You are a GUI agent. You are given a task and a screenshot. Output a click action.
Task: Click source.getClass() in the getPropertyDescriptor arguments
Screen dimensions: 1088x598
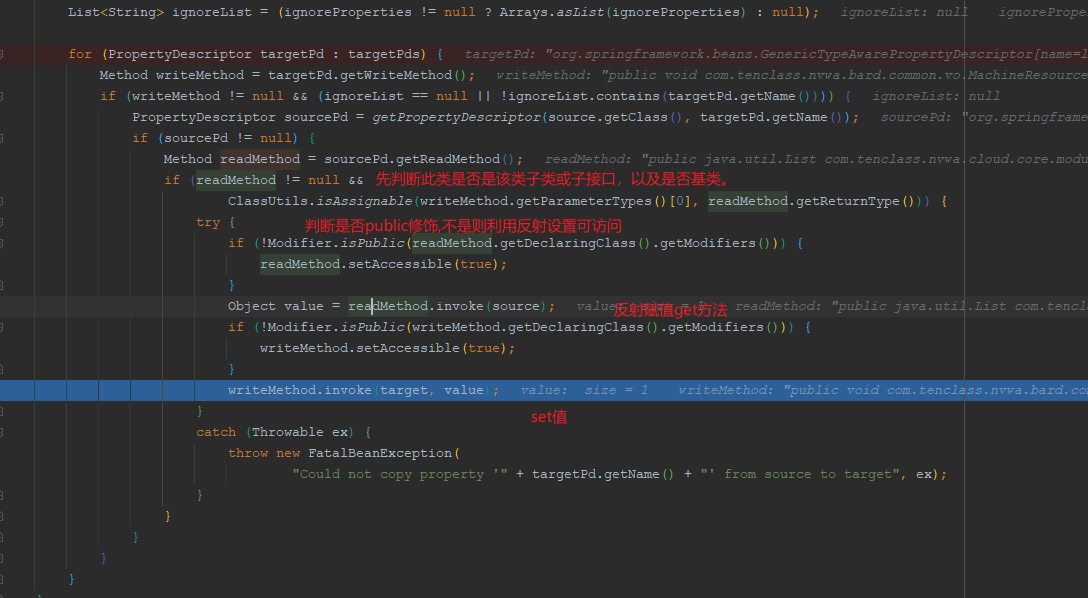click(615, 117)
